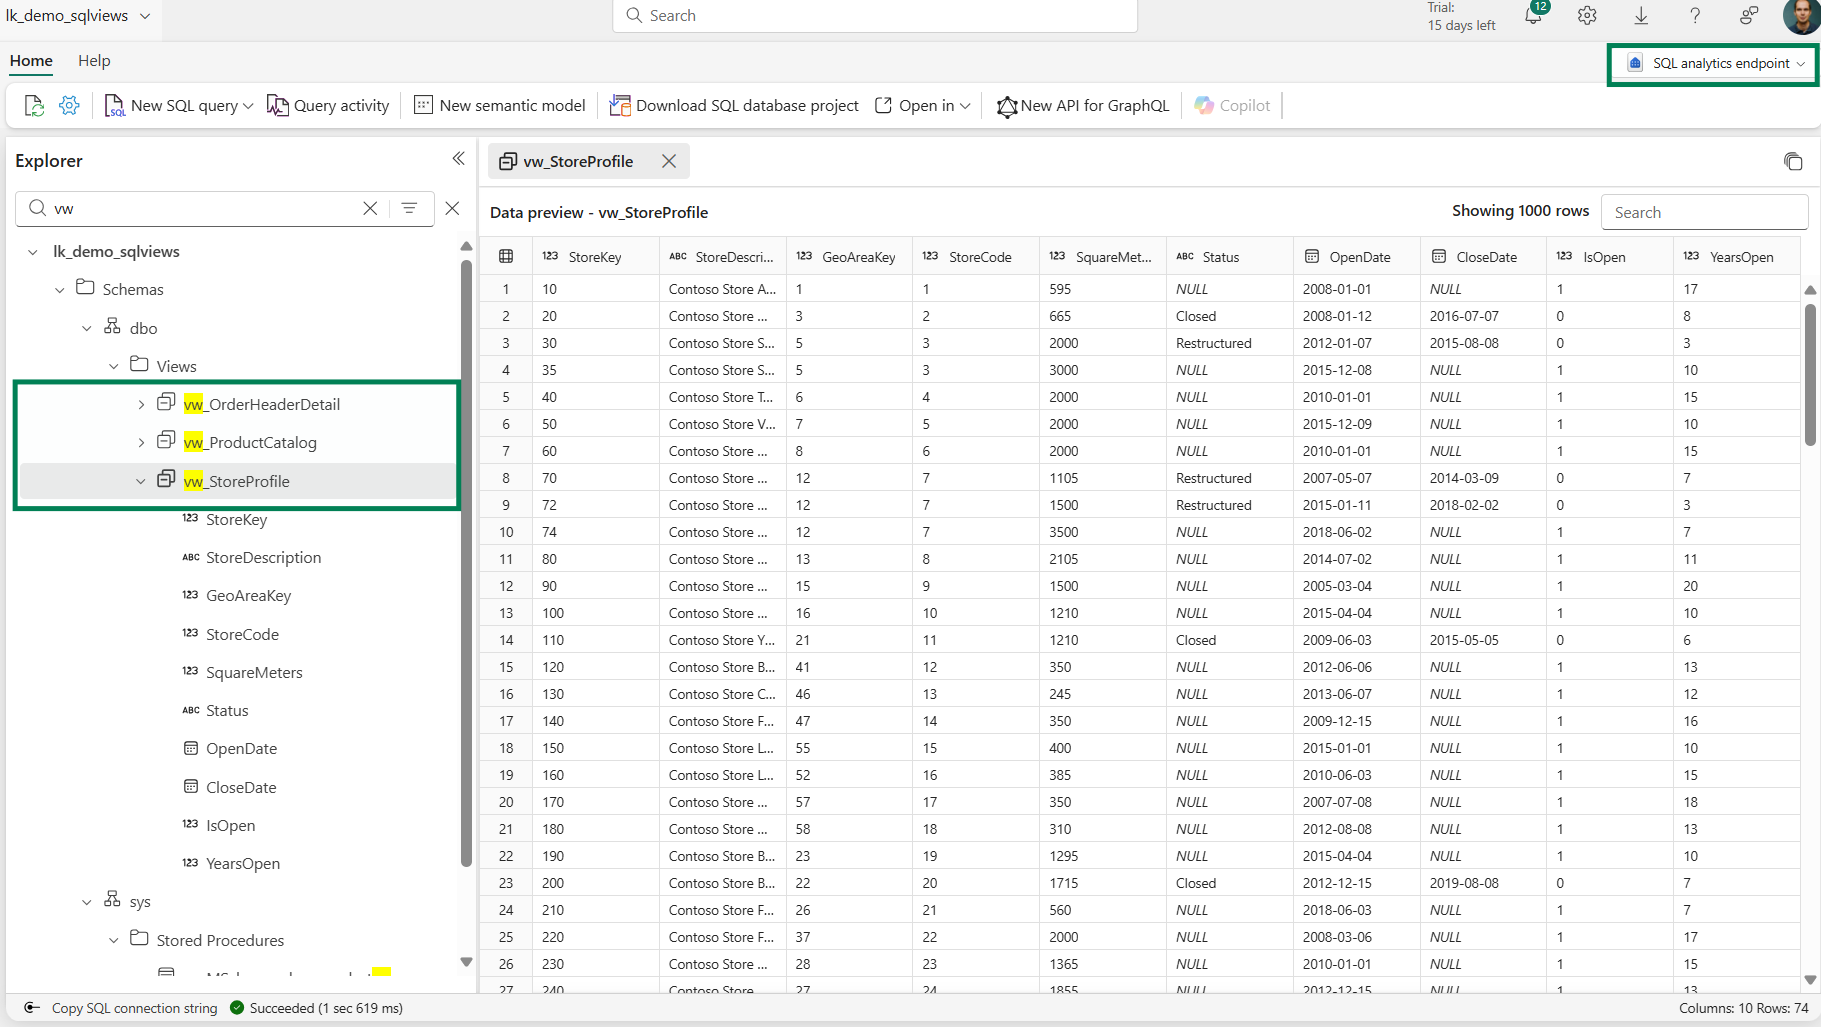Expand the lk_demo_sqlviews workspace dropdown
This screenshot has width=1821, height=1027.
click(146, 16)
